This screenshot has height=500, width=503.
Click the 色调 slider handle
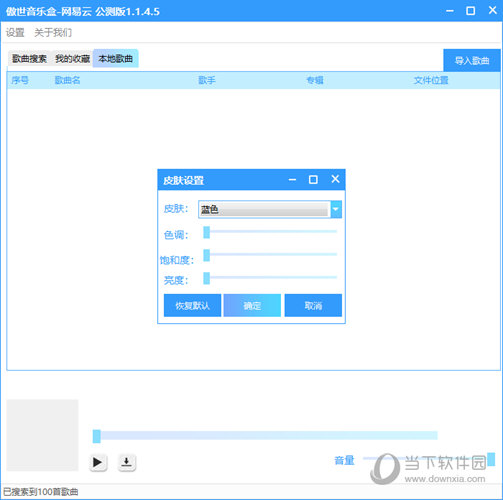207,232
